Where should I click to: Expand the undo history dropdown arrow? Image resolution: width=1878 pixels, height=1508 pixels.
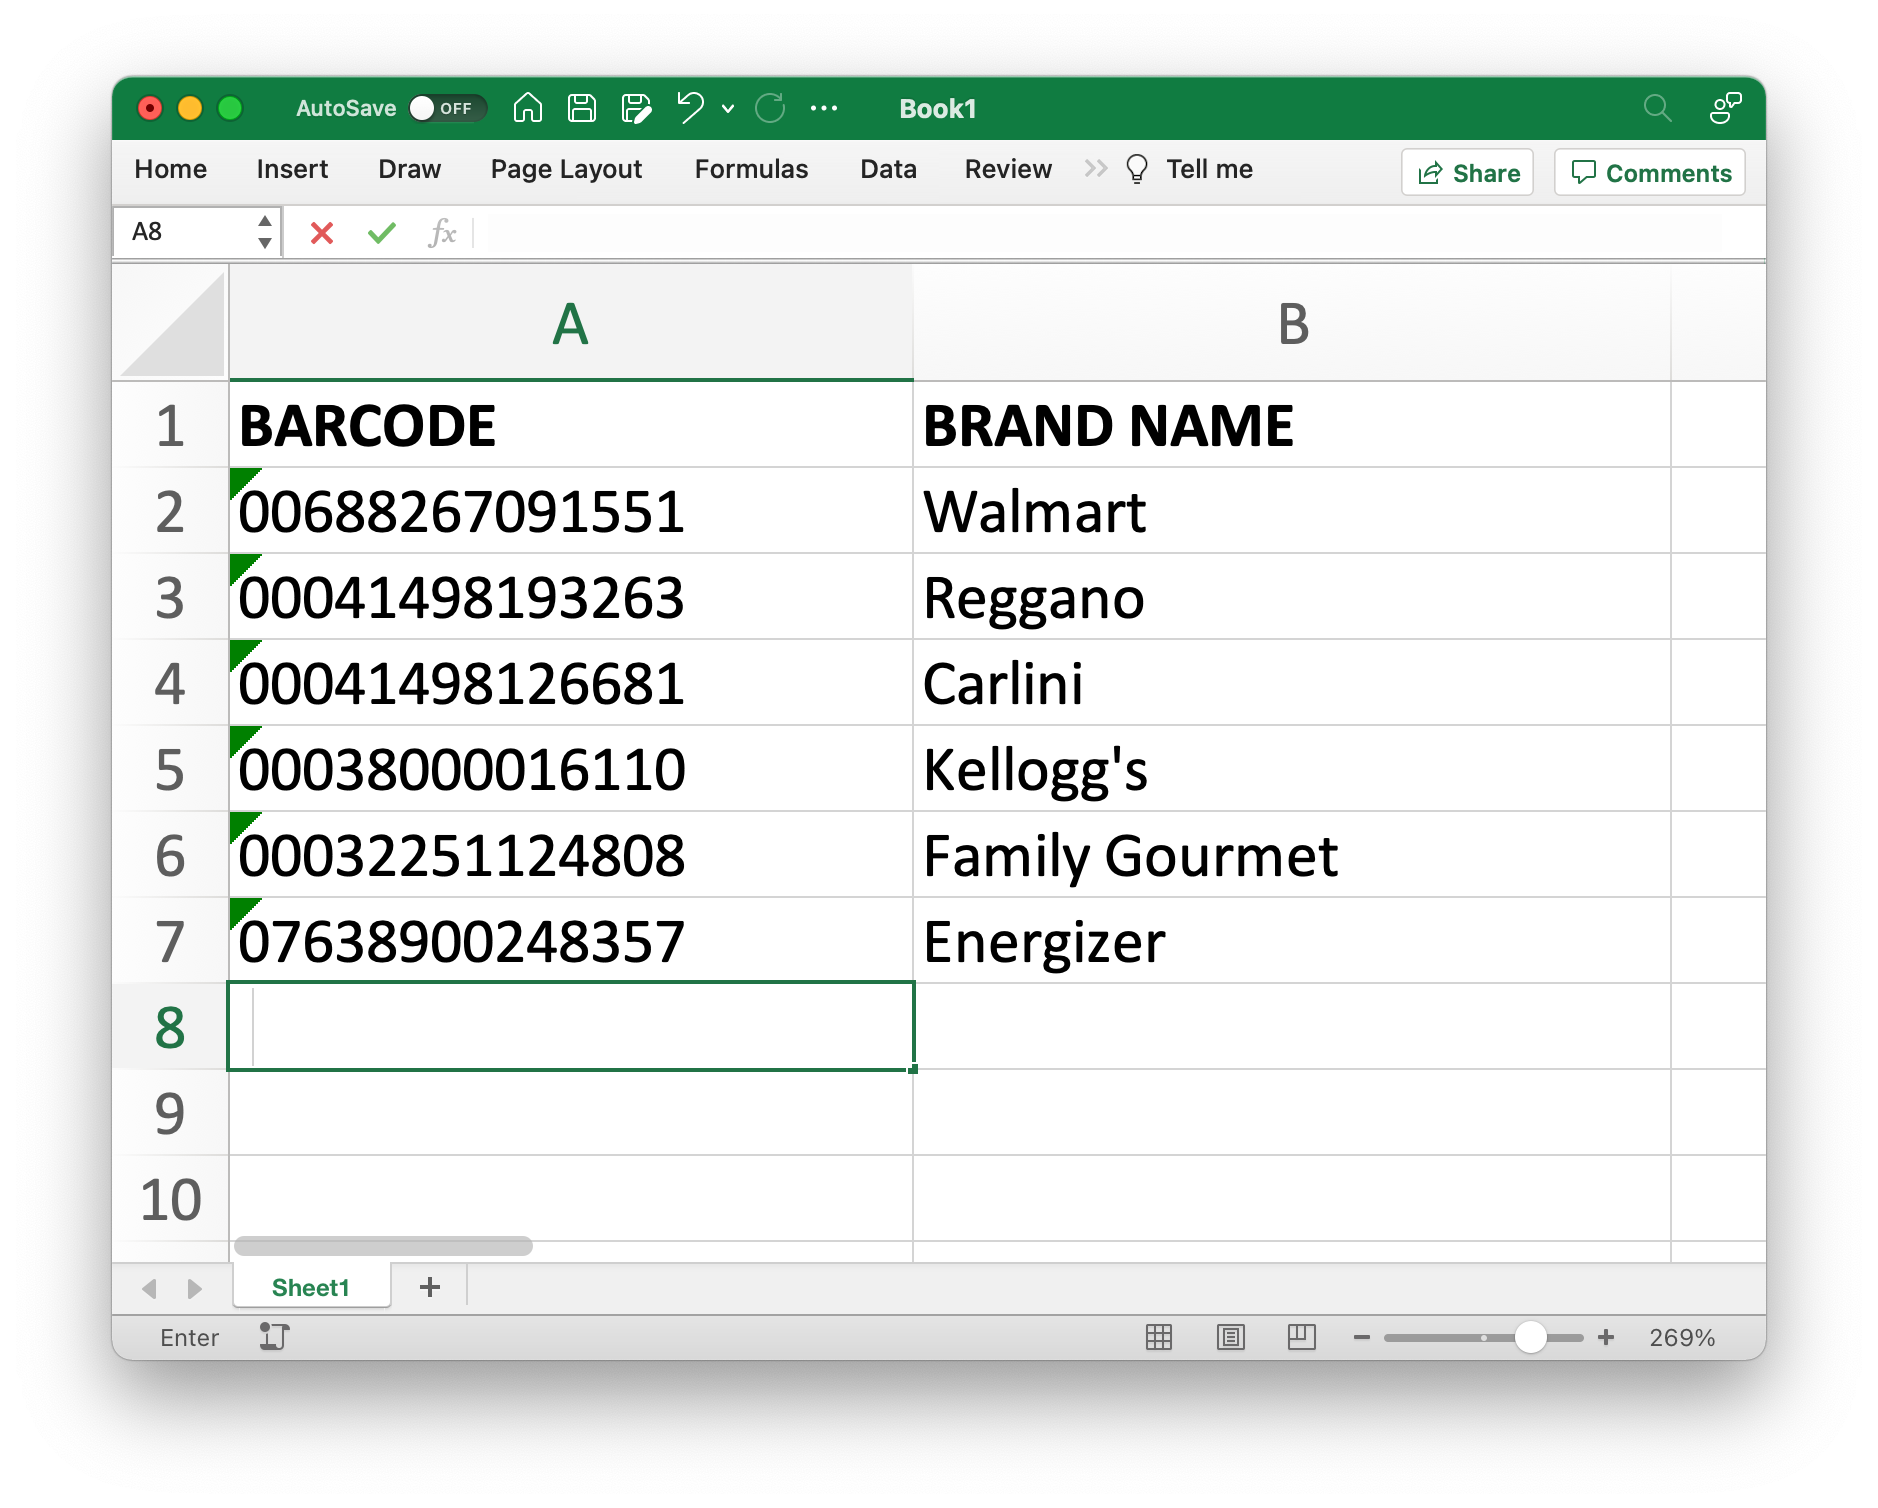pyautogui.click(x=728, y=108)
